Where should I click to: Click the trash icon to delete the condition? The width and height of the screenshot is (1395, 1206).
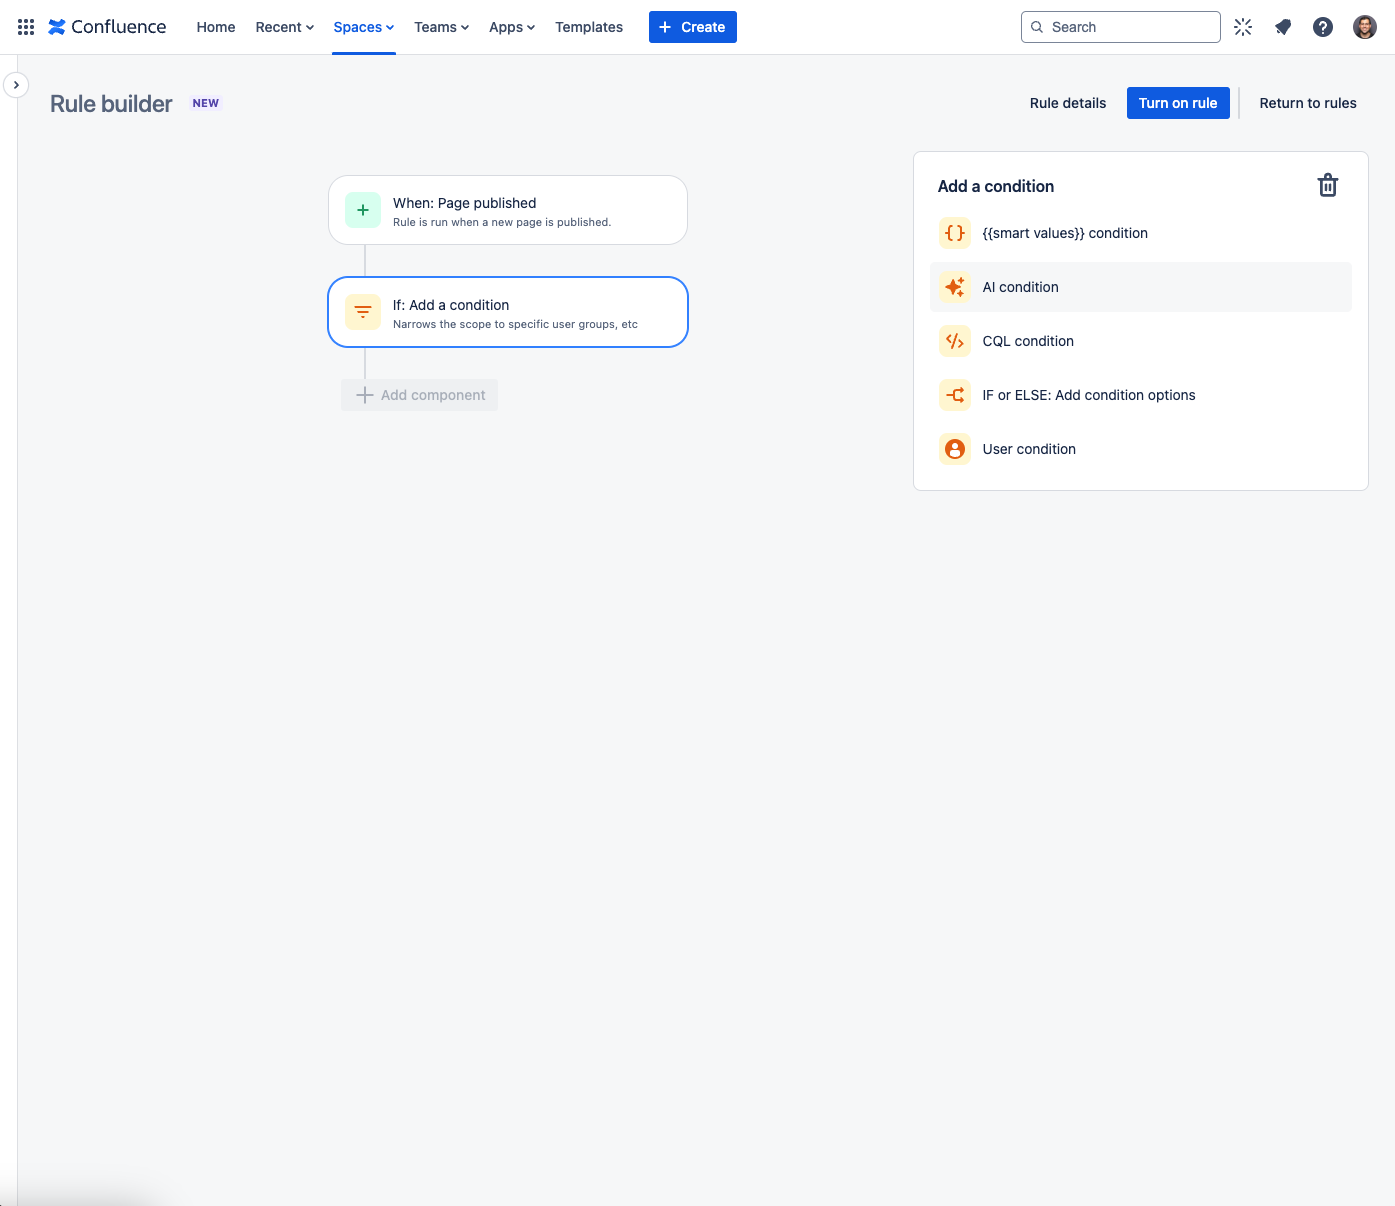pyautogui.click(x=1327, y=185)
